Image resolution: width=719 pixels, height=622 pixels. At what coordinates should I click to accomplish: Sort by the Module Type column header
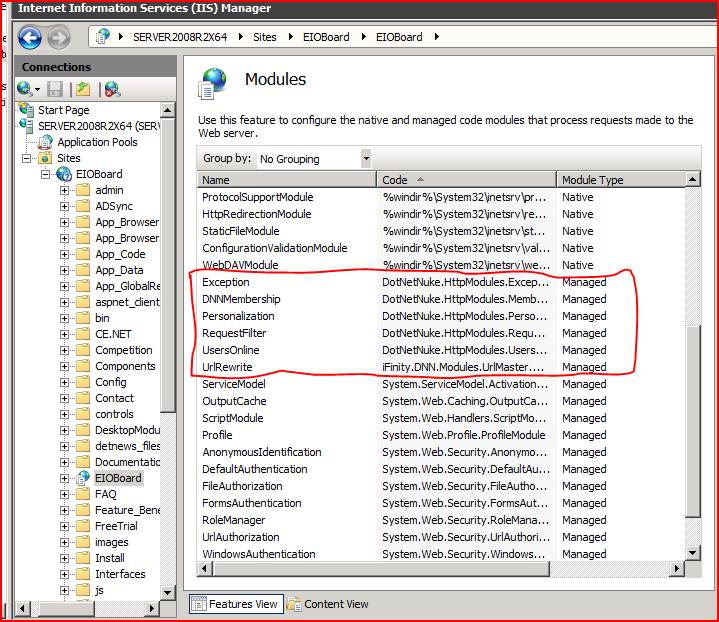[x=621, y=180]
